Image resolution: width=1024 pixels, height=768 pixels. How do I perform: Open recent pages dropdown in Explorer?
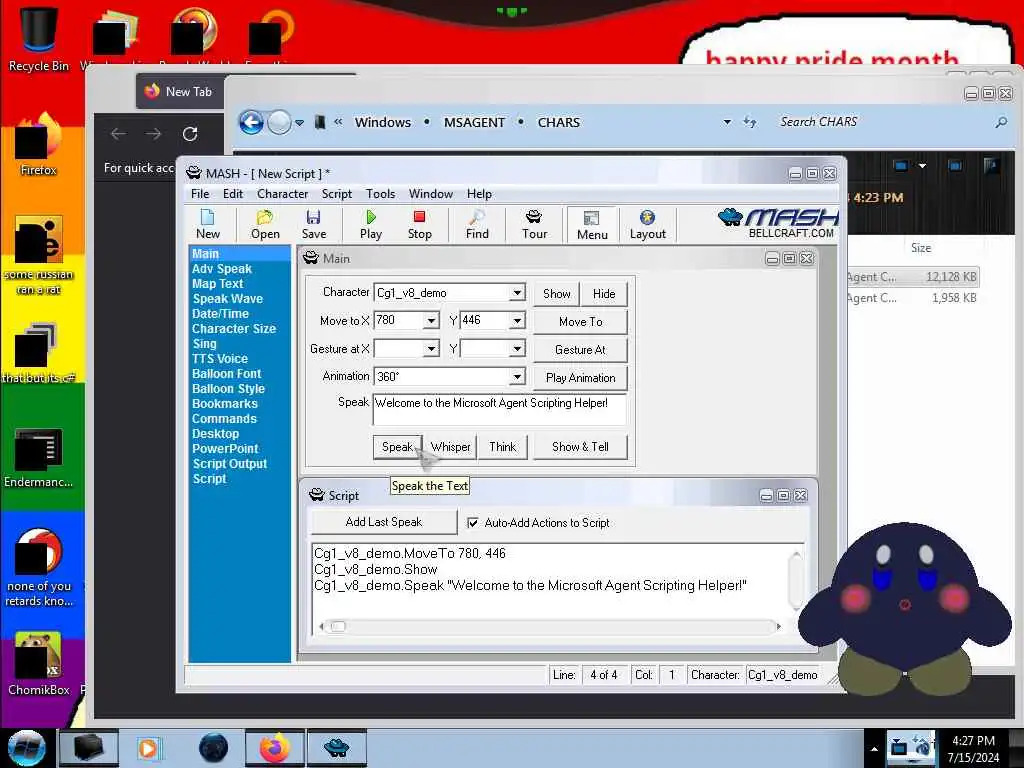click(299, 122)
